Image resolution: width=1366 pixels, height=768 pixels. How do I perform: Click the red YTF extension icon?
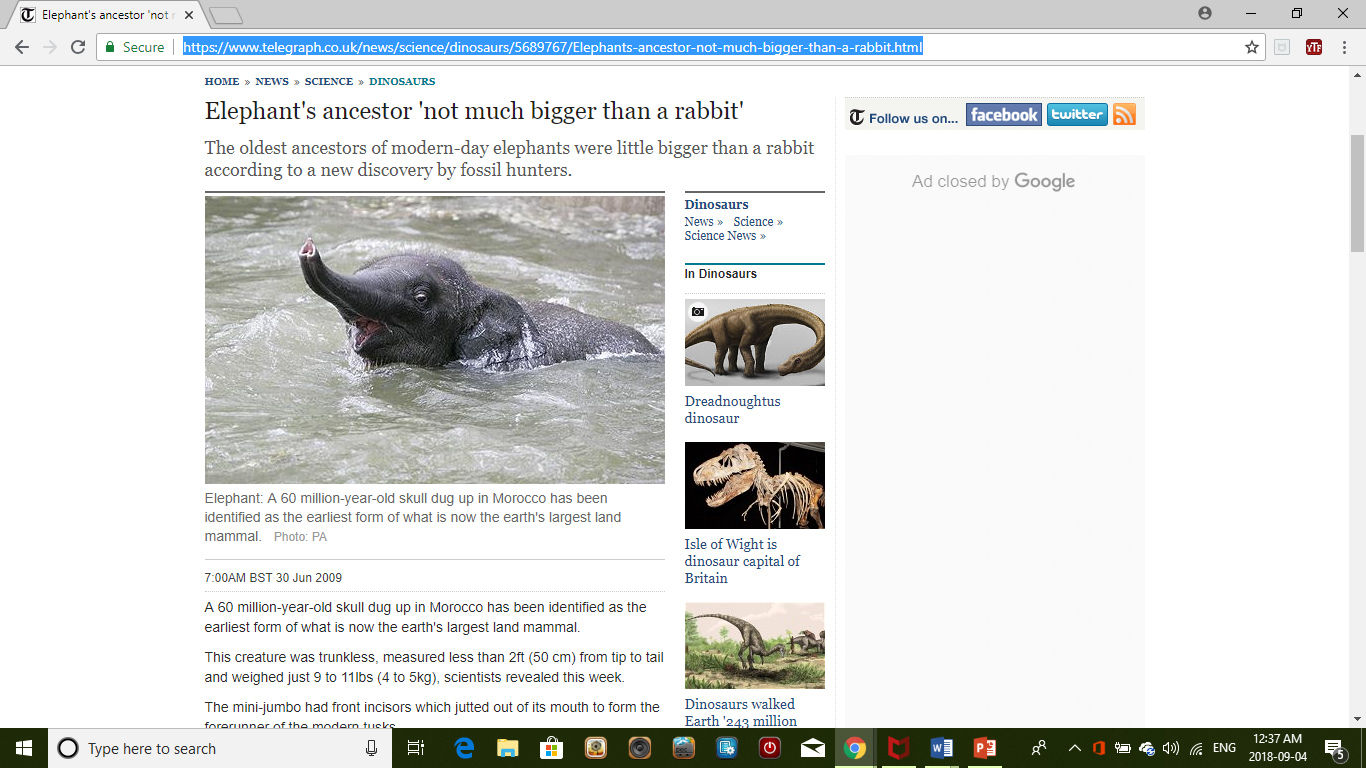tap(1313, 47)
